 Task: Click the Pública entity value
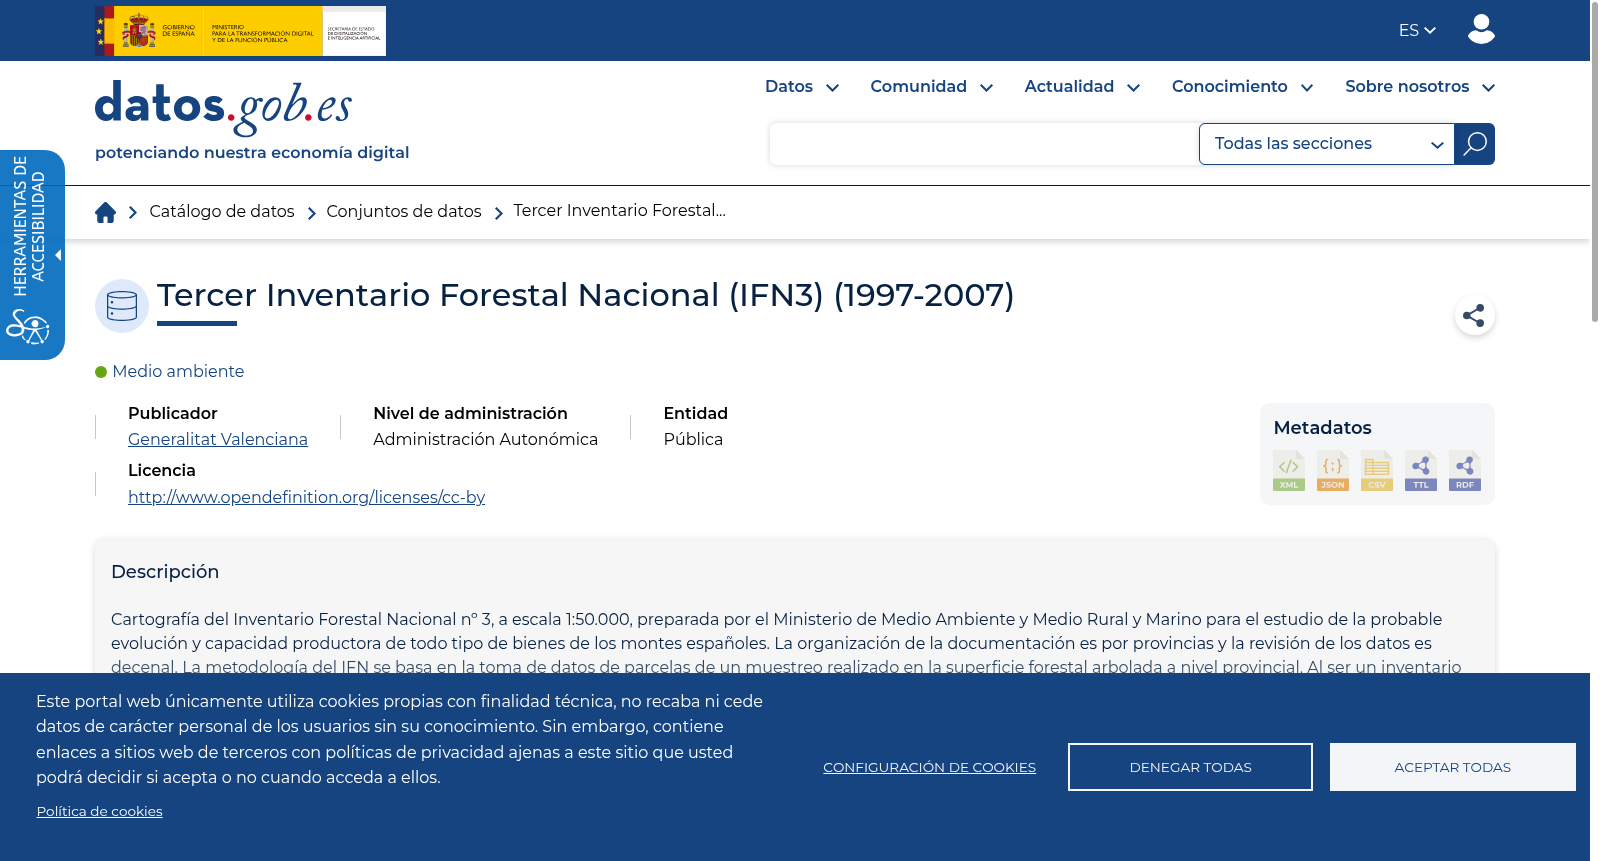693,439
